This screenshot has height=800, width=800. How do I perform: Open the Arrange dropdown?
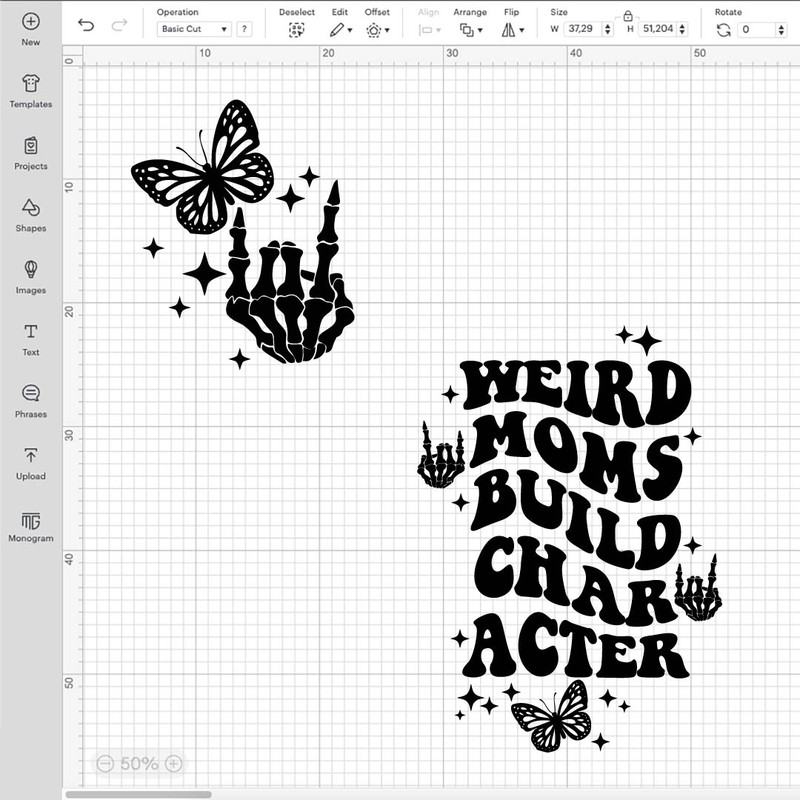tap(468, 28)
